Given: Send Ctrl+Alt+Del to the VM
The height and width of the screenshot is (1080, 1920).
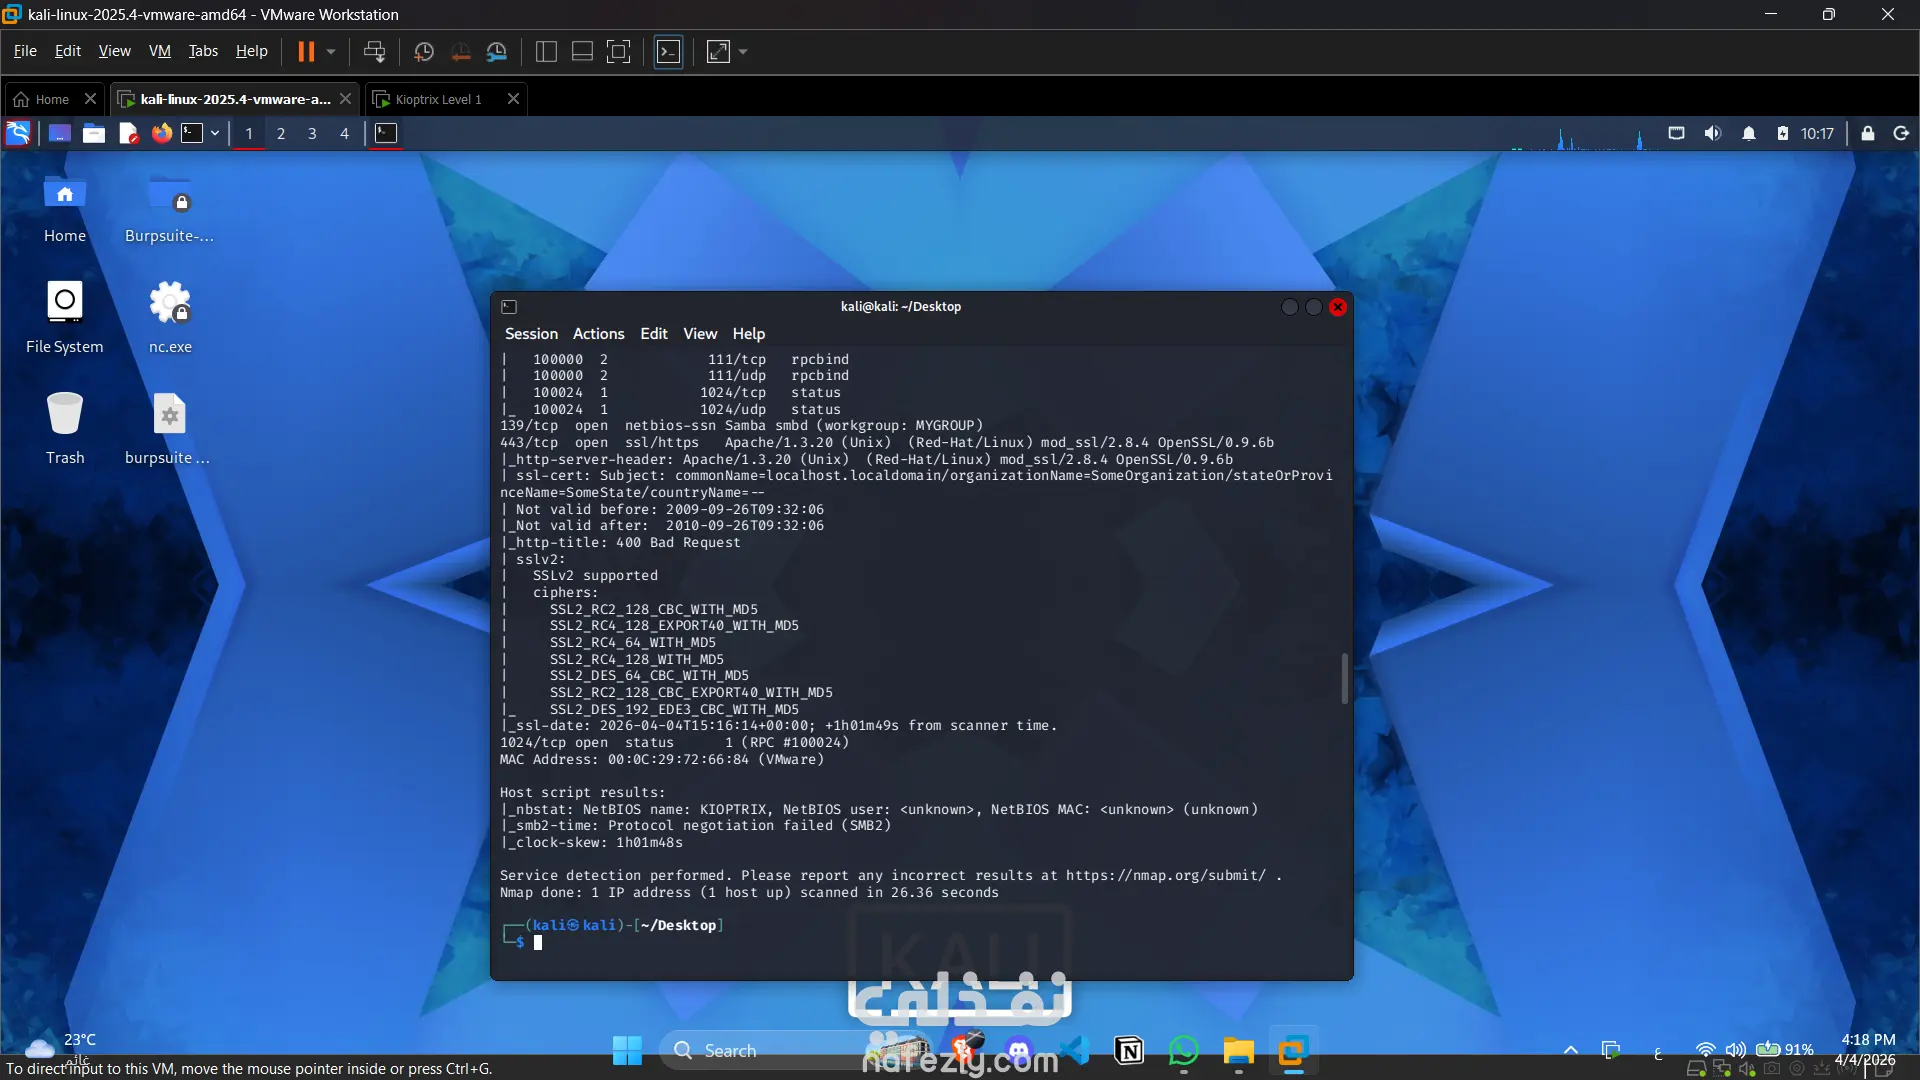Looking at the screenshot, I should click(x=374, y=51).
